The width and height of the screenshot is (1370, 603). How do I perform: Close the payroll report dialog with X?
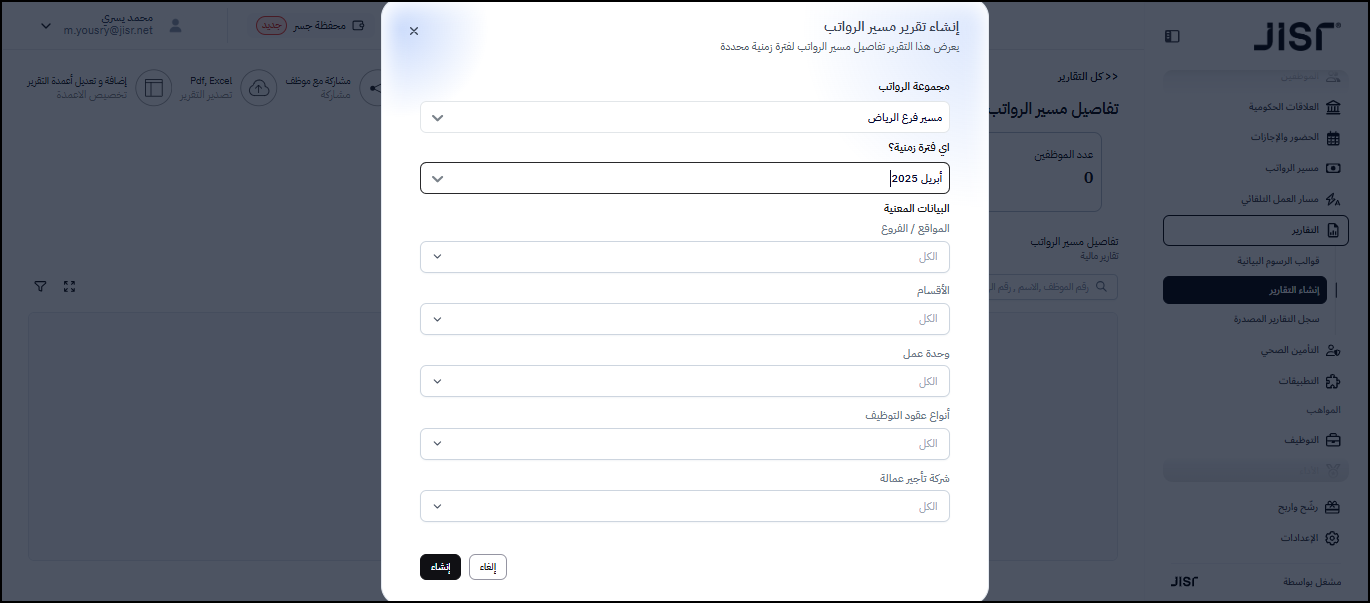(414, 31)
